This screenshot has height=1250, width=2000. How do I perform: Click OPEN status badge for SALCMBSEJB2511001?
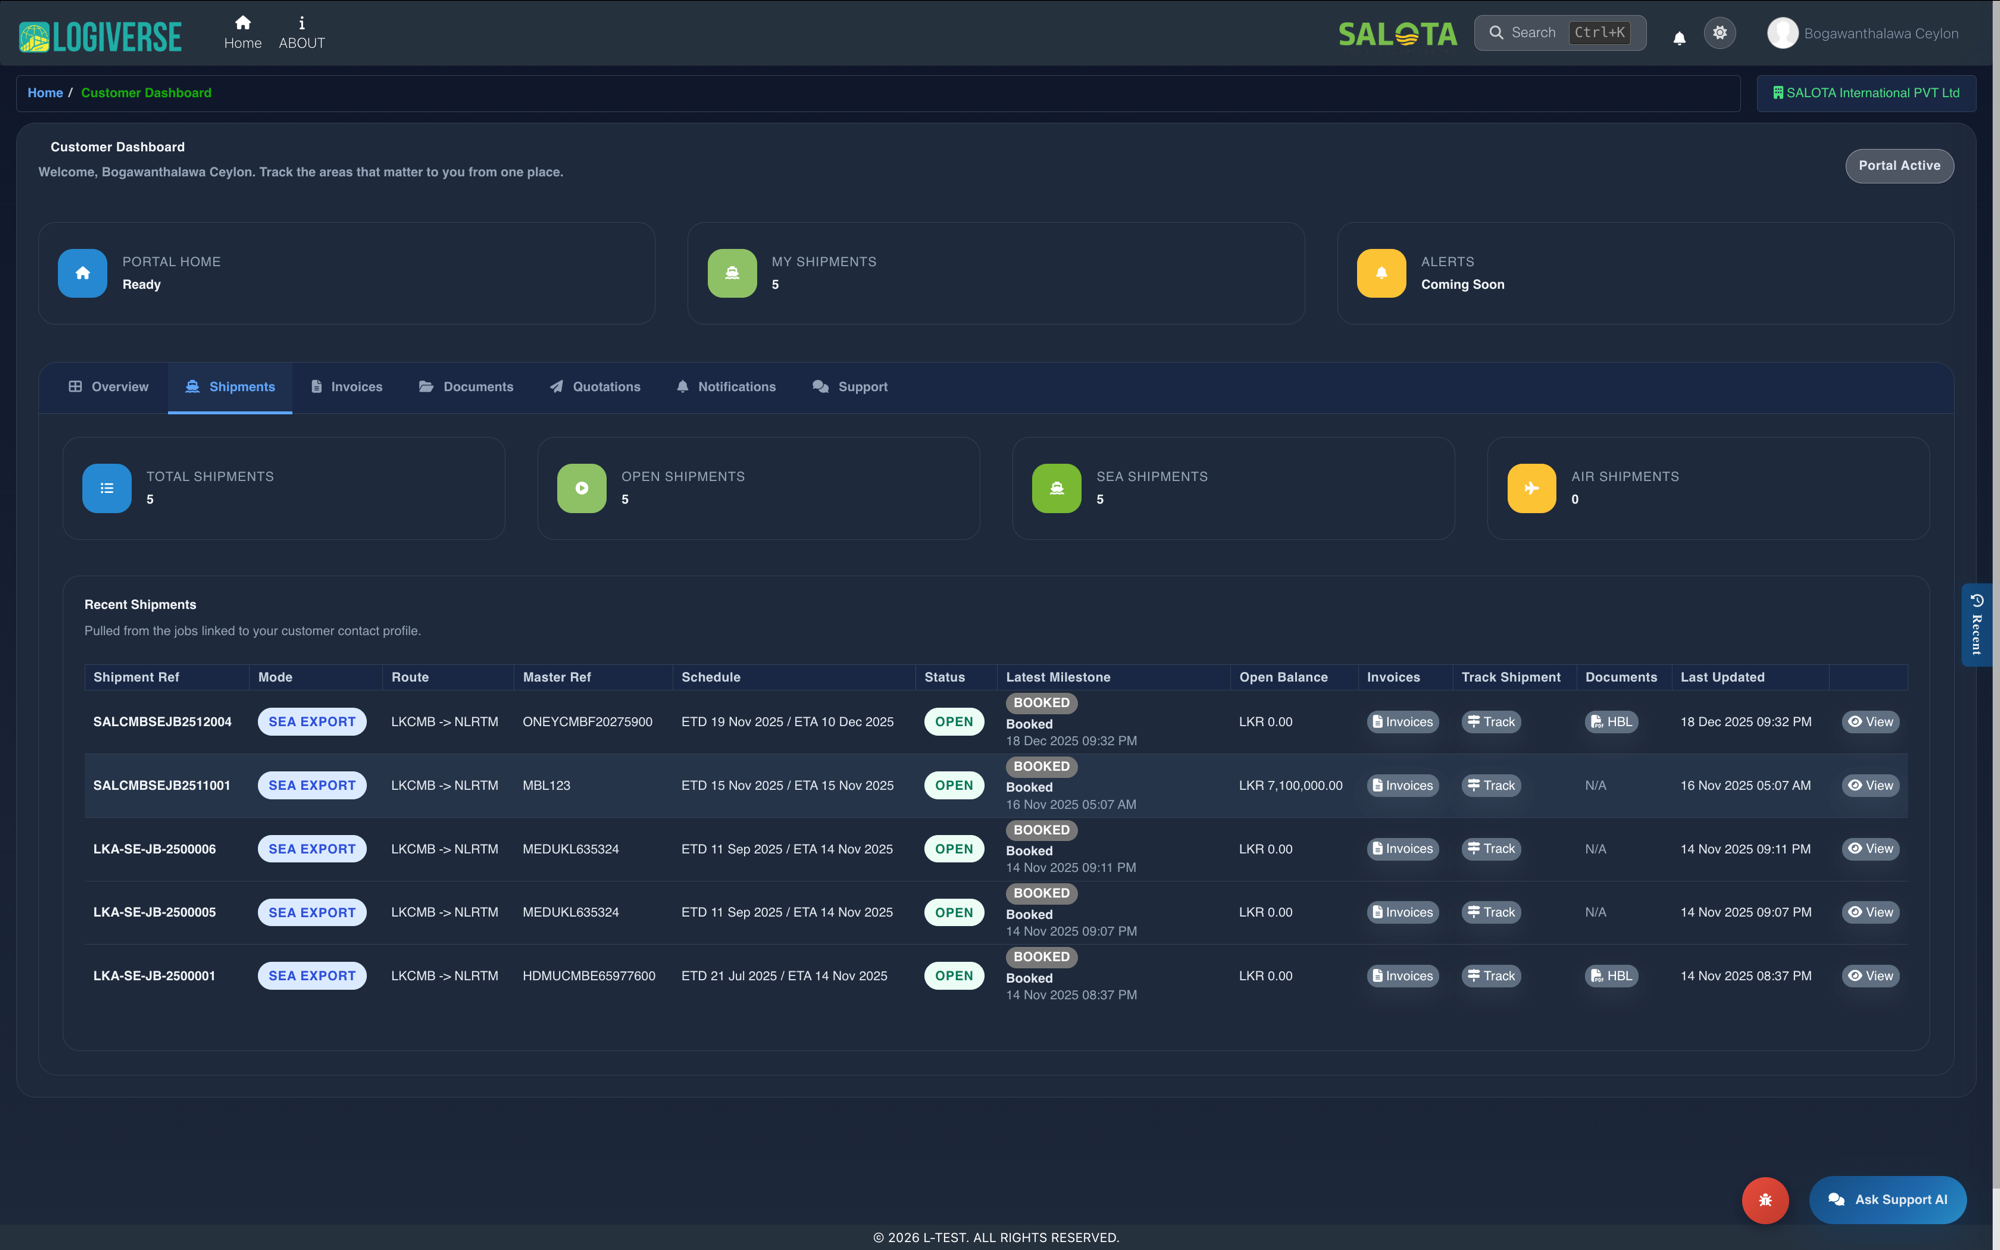[x=954, y=785]
